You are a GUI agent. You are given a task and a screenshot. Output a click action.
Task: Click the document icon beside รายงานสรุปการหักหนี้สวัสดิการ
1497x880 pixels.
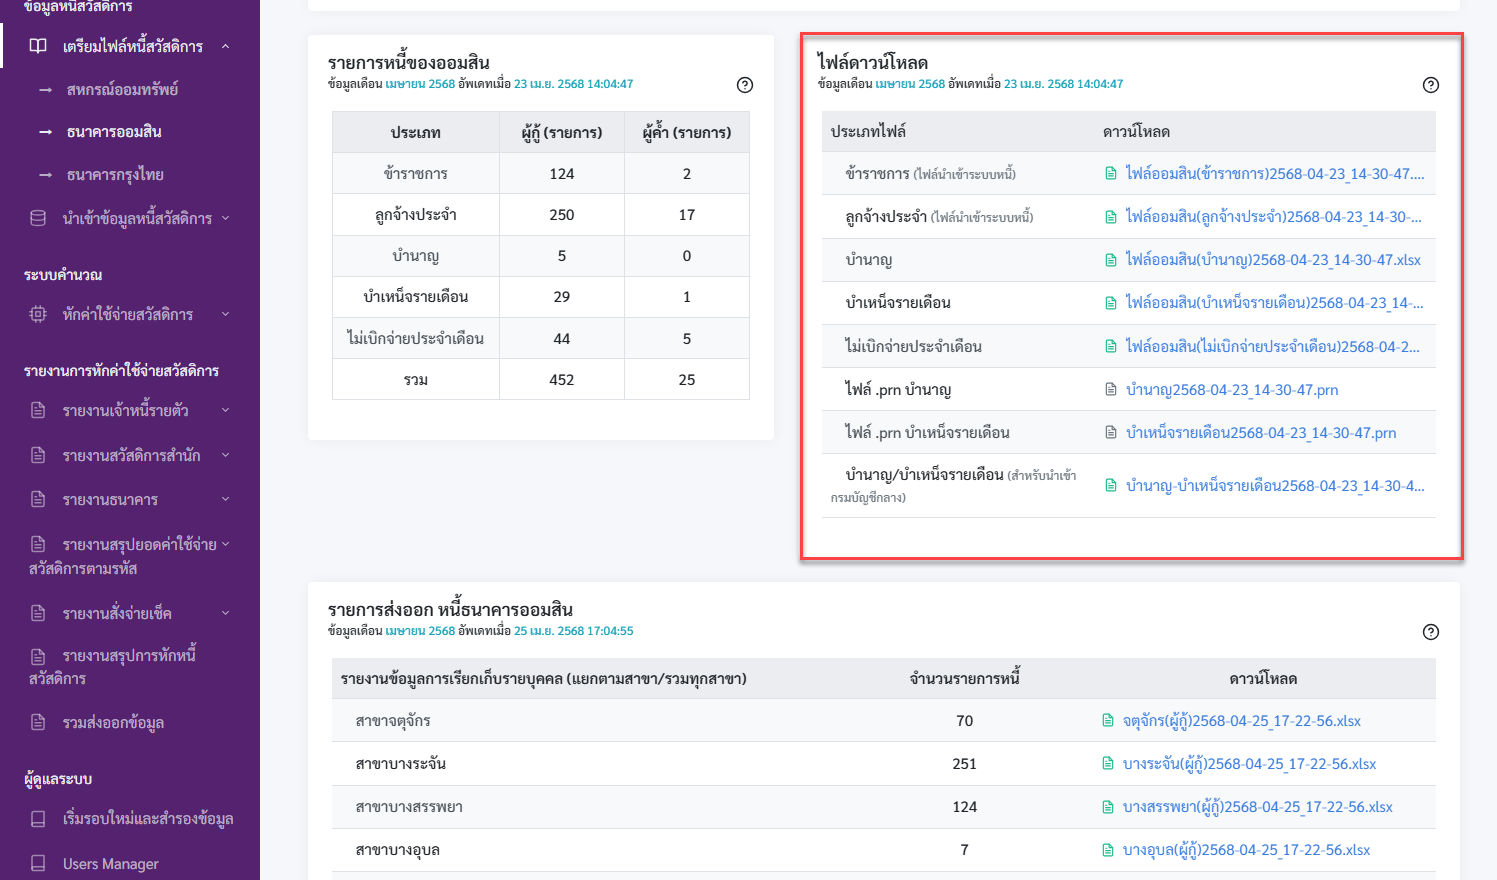pyautogui.click(x=38, y=656)
